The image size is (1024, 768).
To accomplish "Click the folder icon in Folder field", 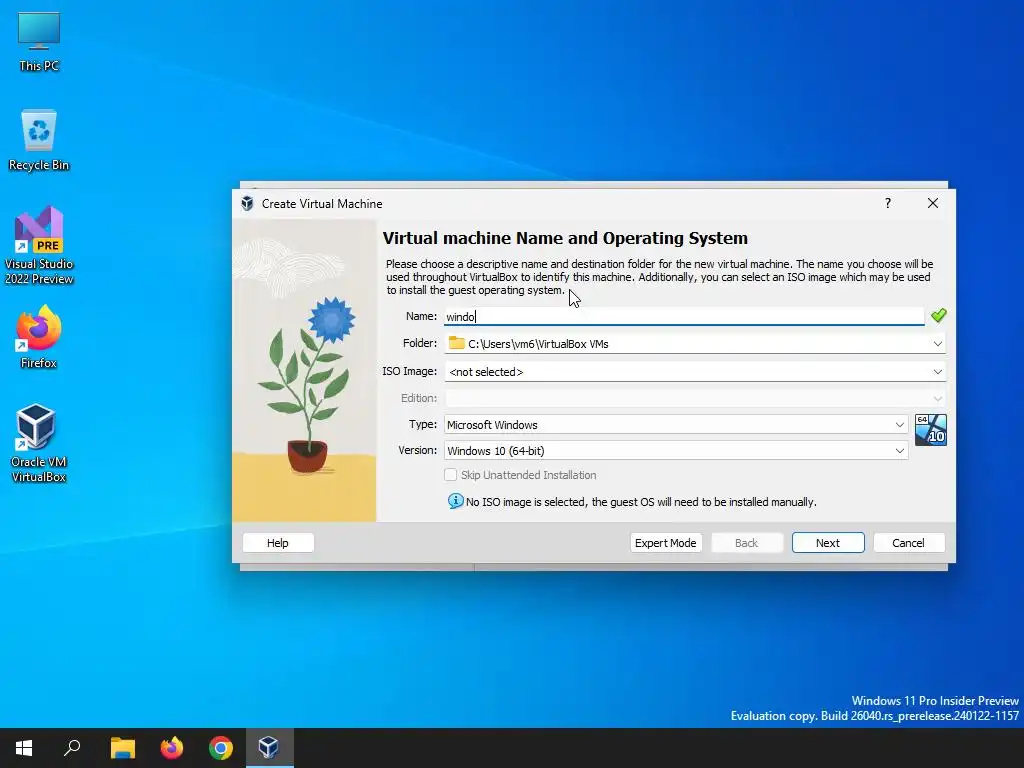I will (456, 343).
